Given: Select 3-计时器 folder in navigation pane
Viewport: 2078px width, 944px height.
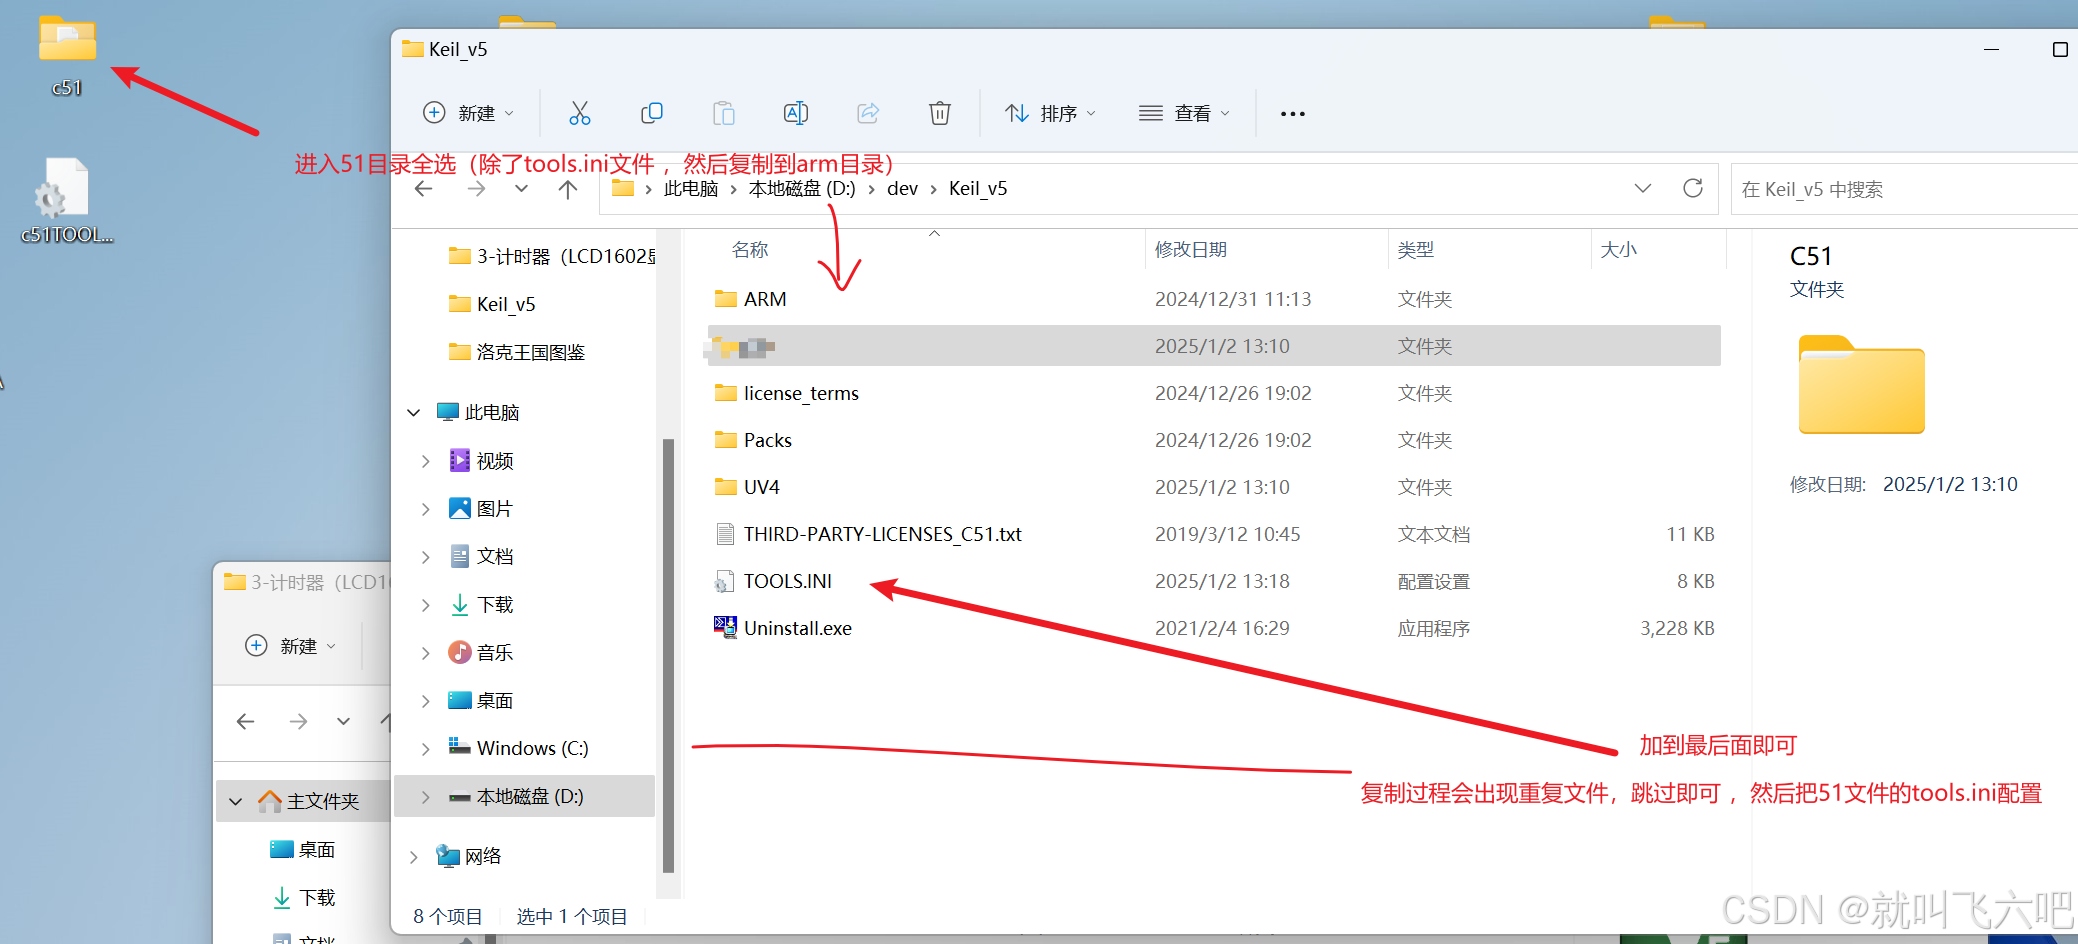Looking at the screenshot, I should click(552, 256).
